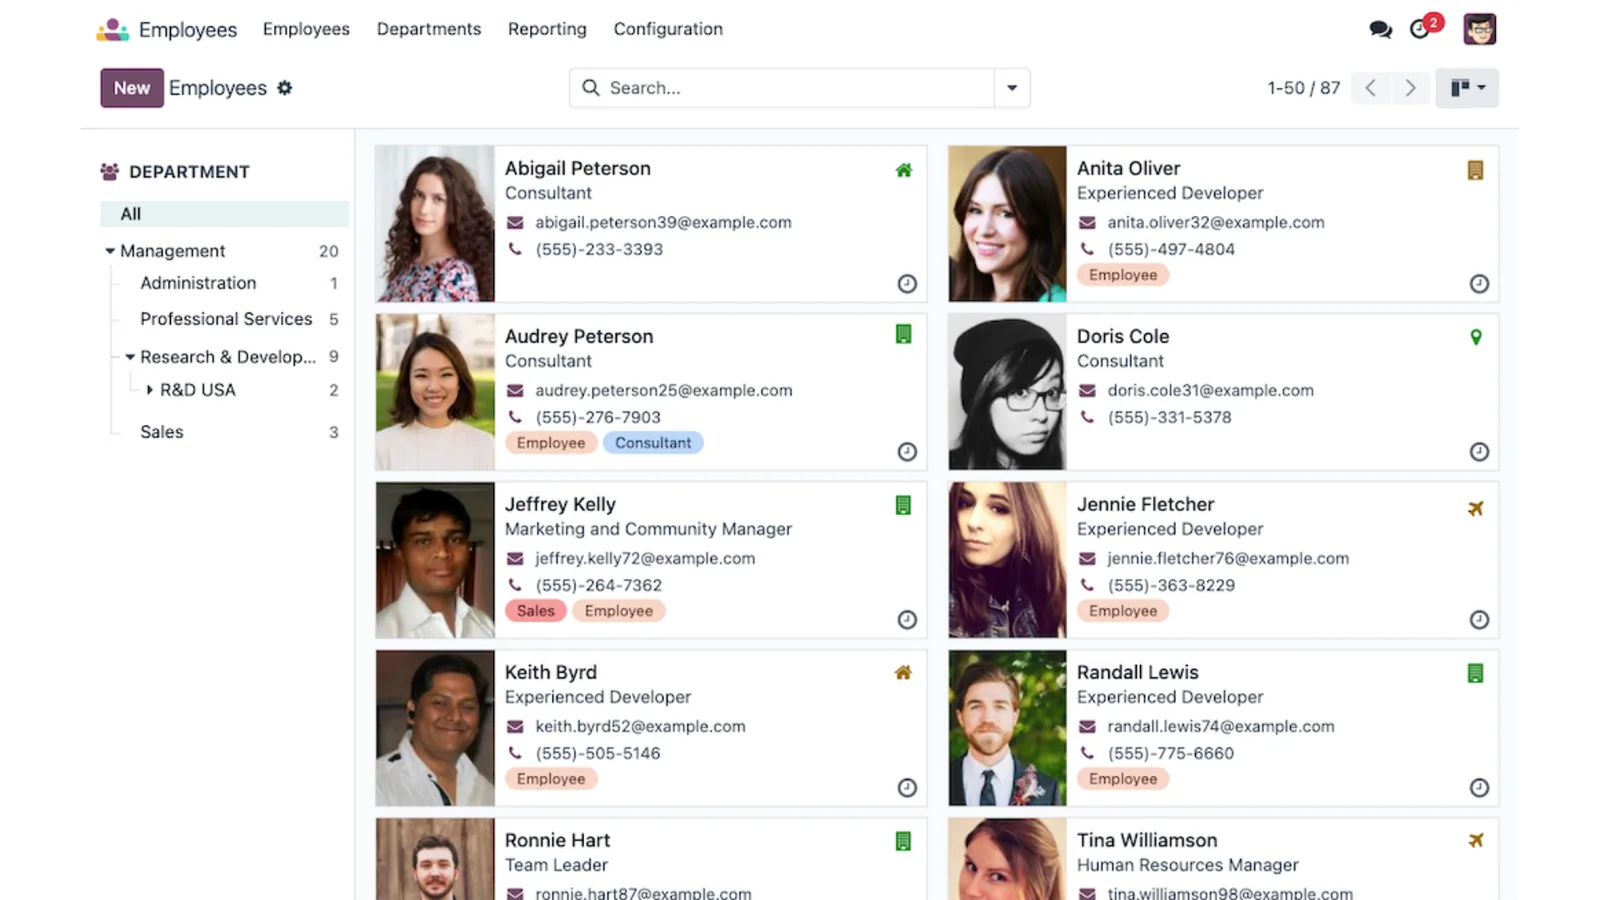Click the 1-50 / 87 pager counter
This screenshot has height=900, width=1600.
(x=1304, y=88)
